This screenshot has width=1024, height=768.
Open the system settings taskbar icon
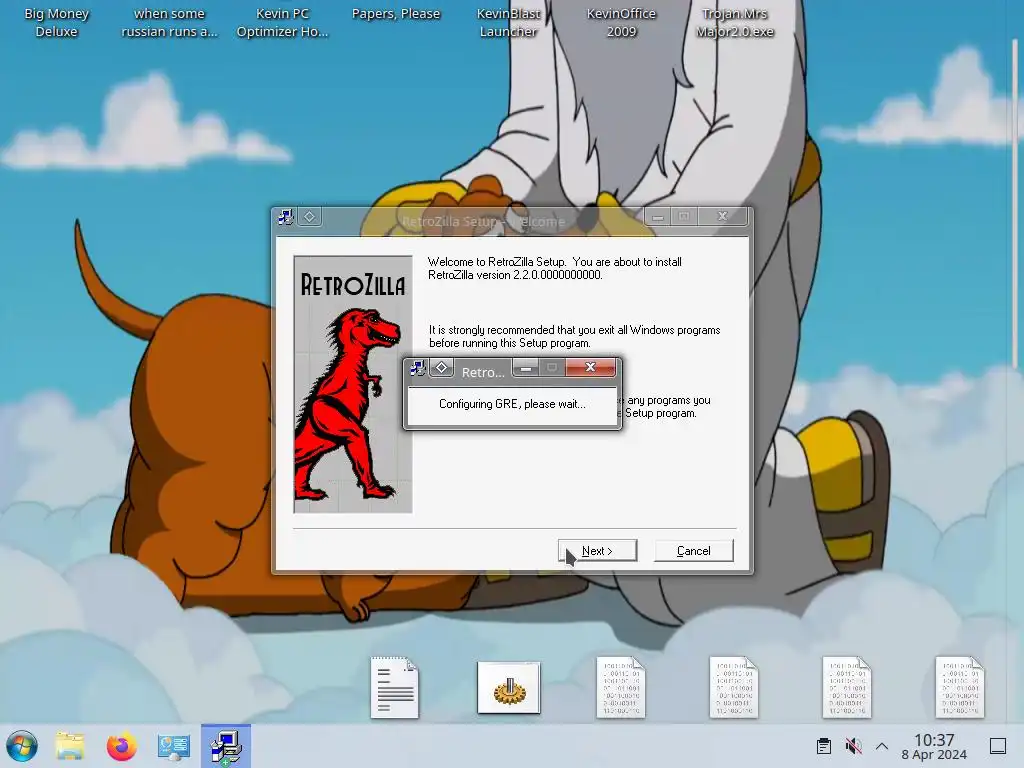[174, 746]
